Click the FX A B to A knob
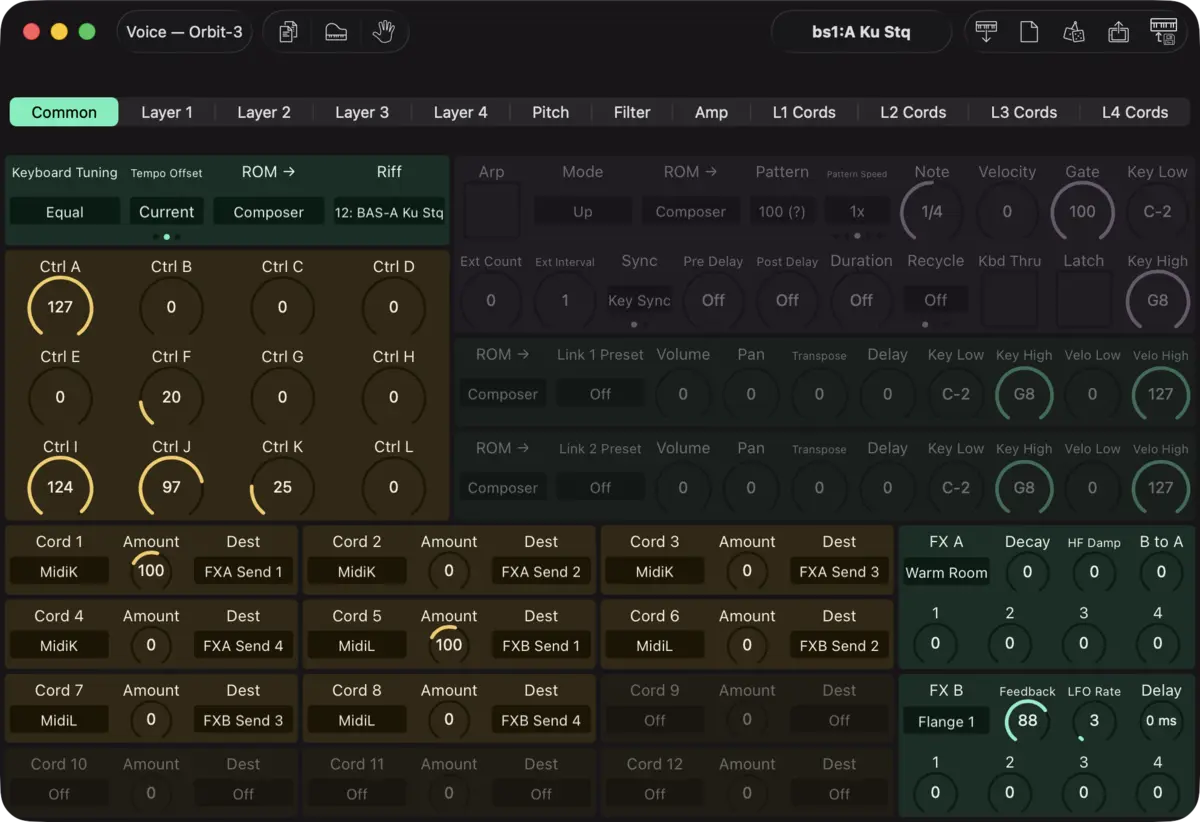The height and width of the screenshot is (822, 1200). tap(1161, 572)
